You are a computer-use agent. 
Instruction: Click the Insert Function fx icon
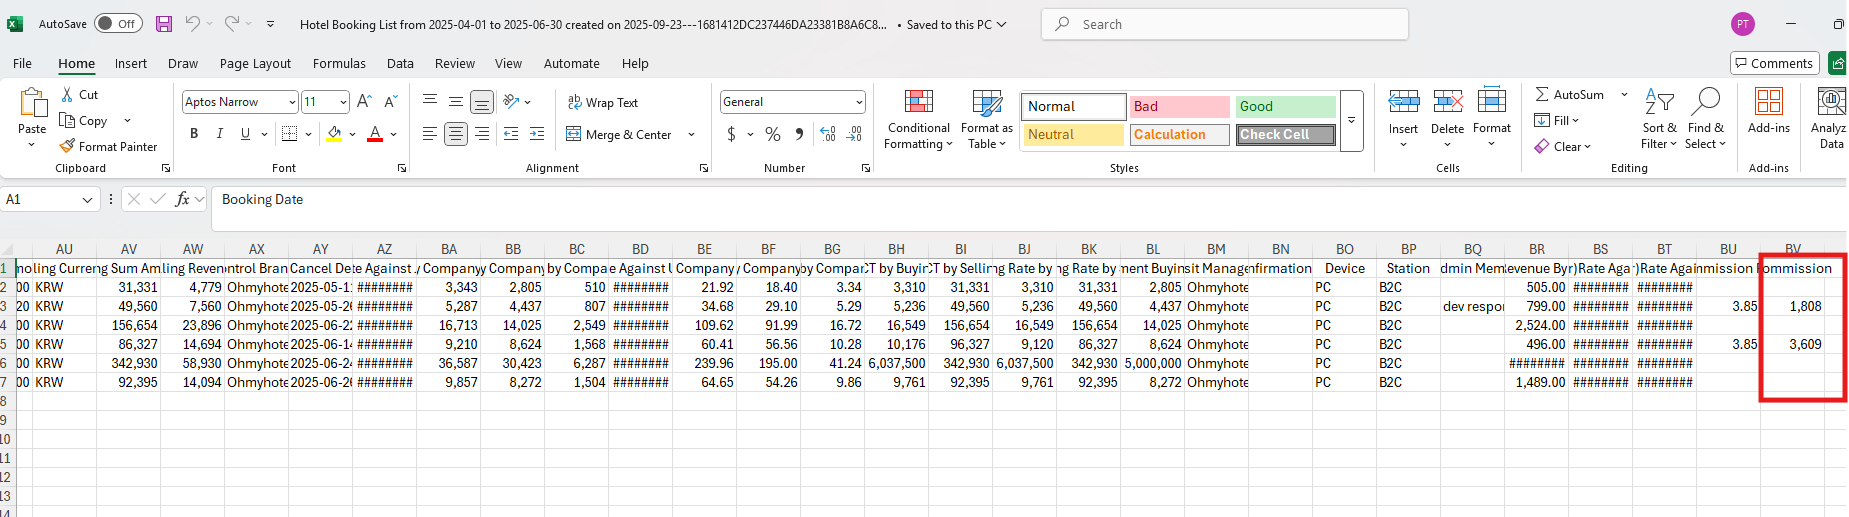[182, 200]
